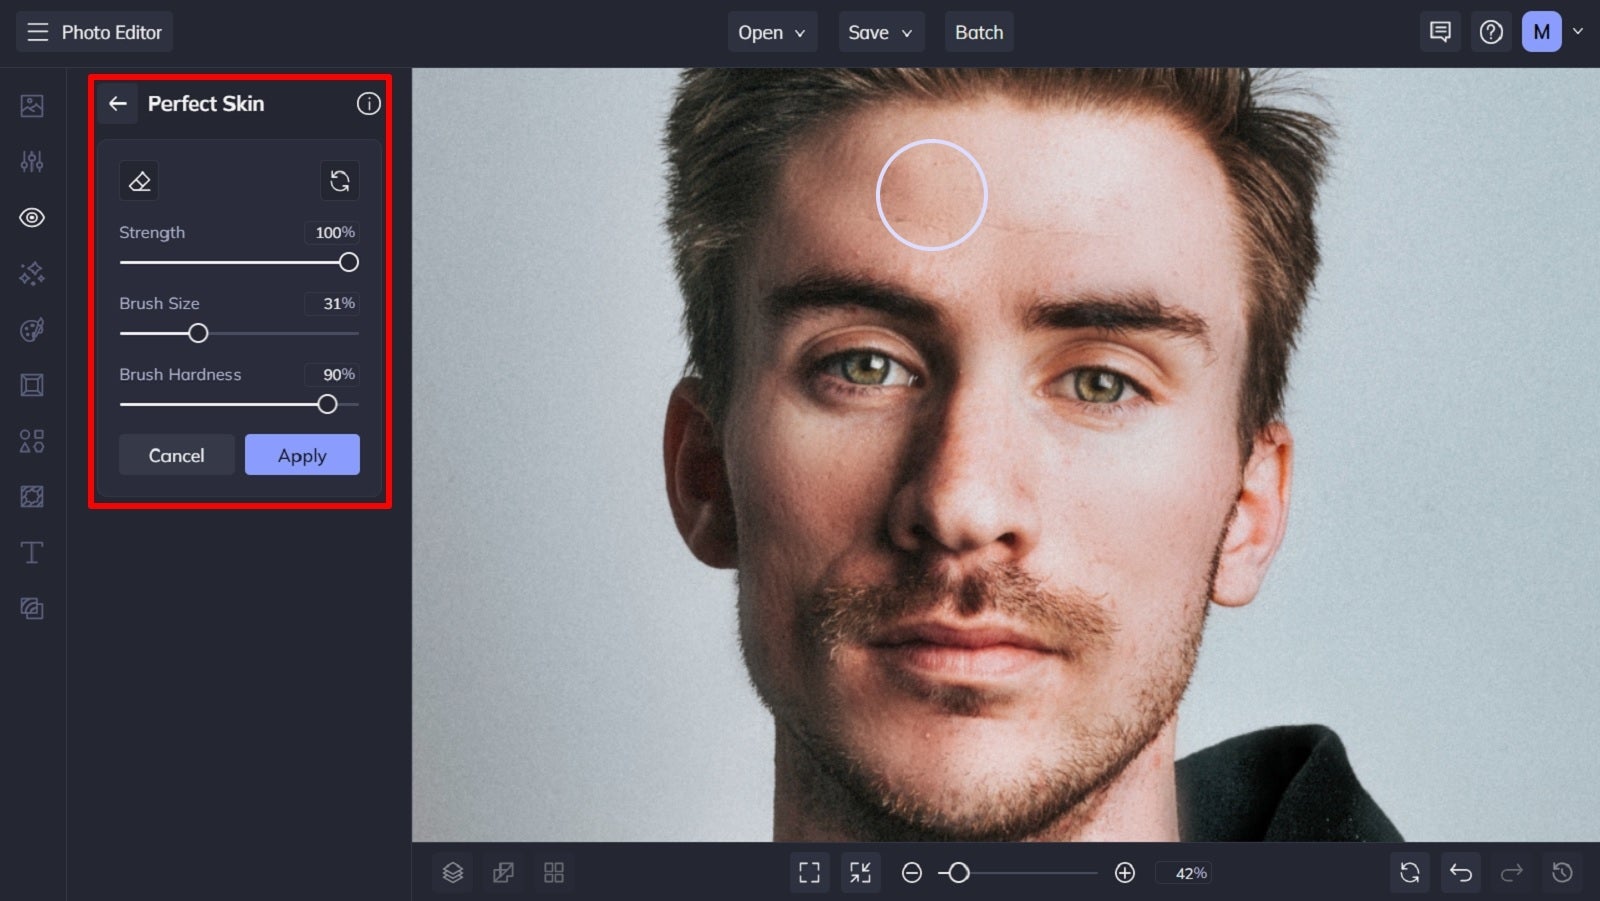This screenshot has height=901, width=1600.
Task: Toggle the hamburger menu next to Photo Editor
Action: pyautogui.click(x=37, y=32)
